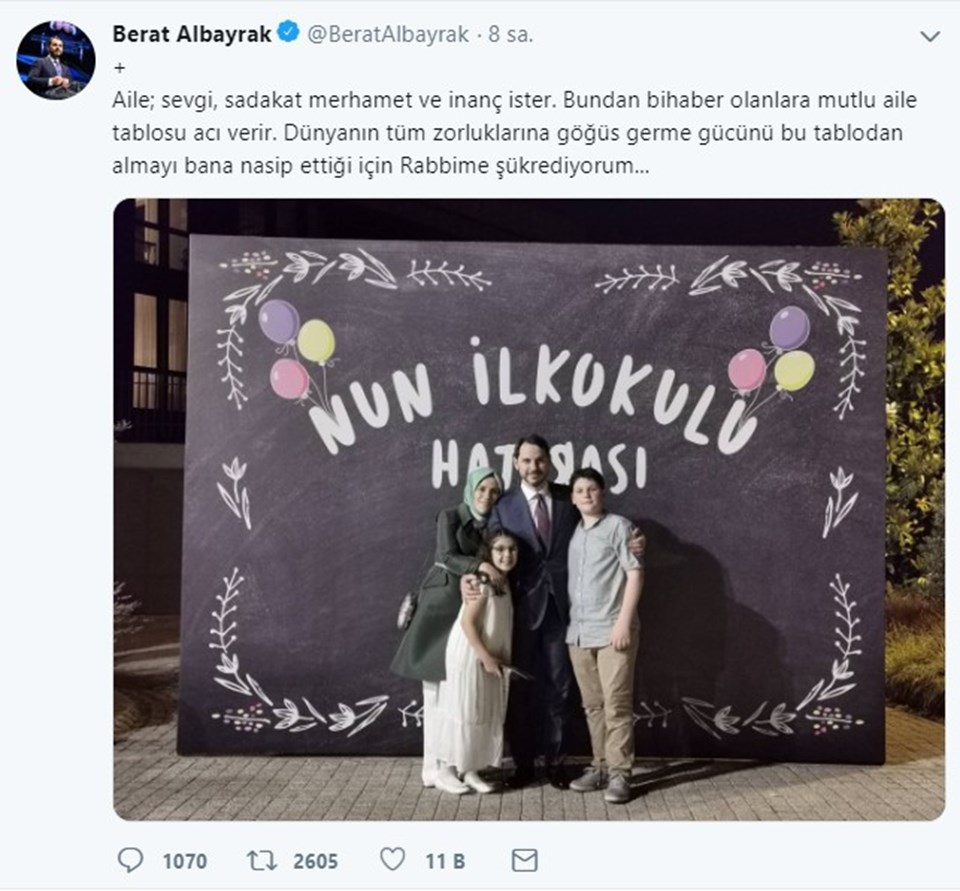Click the Berat Albayrak display name
Image resolution: width=960 pixels, height=891 pixels.
point(192,35)
